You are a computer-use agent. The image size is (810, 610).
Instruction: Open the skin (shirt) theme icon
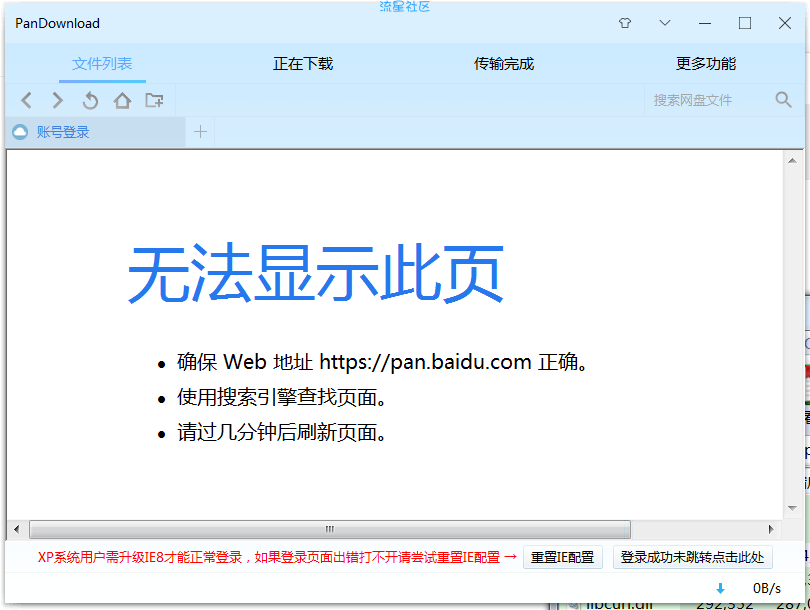625,23
